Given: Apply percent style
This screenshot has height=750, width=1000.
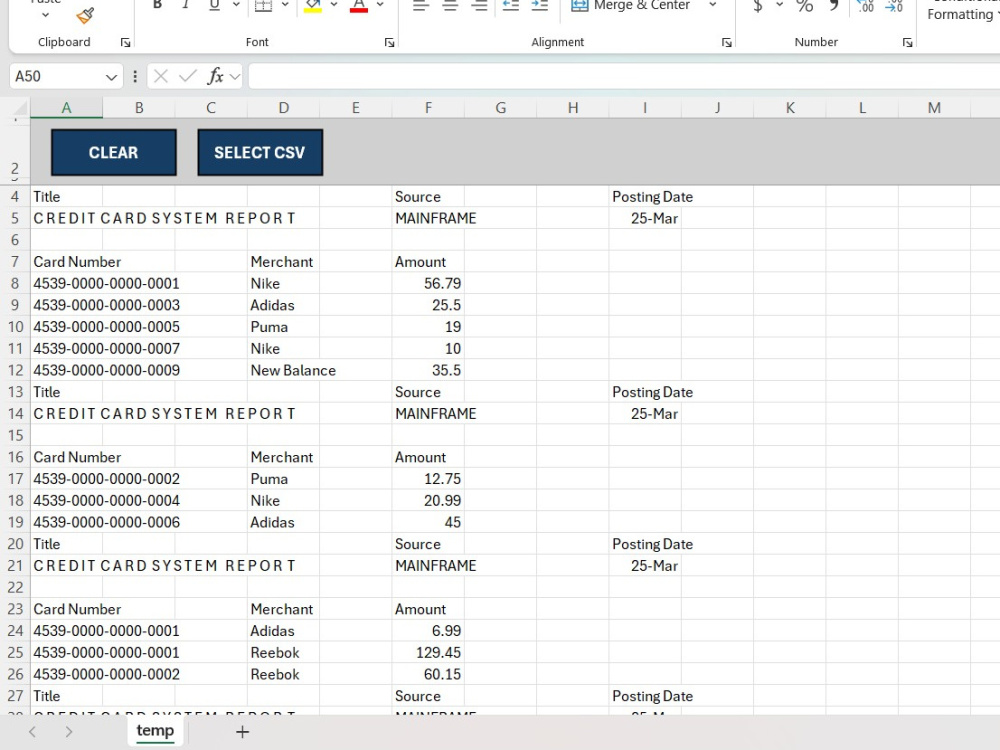Looking at the screenshot, I should (804, 6).
